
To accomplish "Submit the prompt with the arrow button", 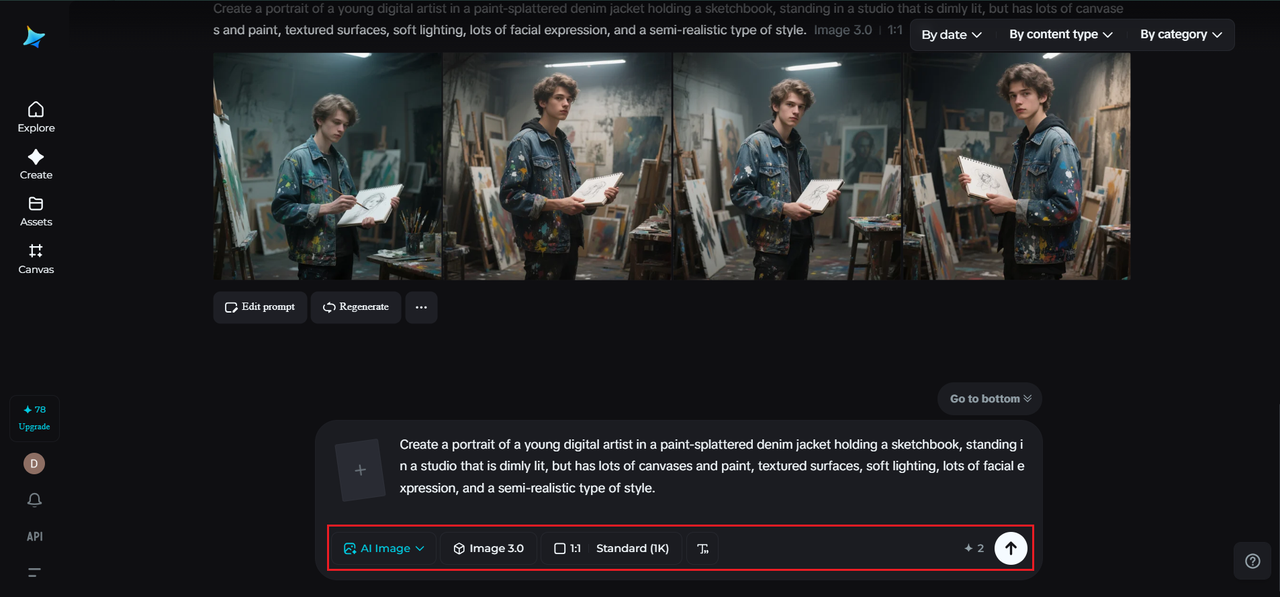I will (1010, 548).
